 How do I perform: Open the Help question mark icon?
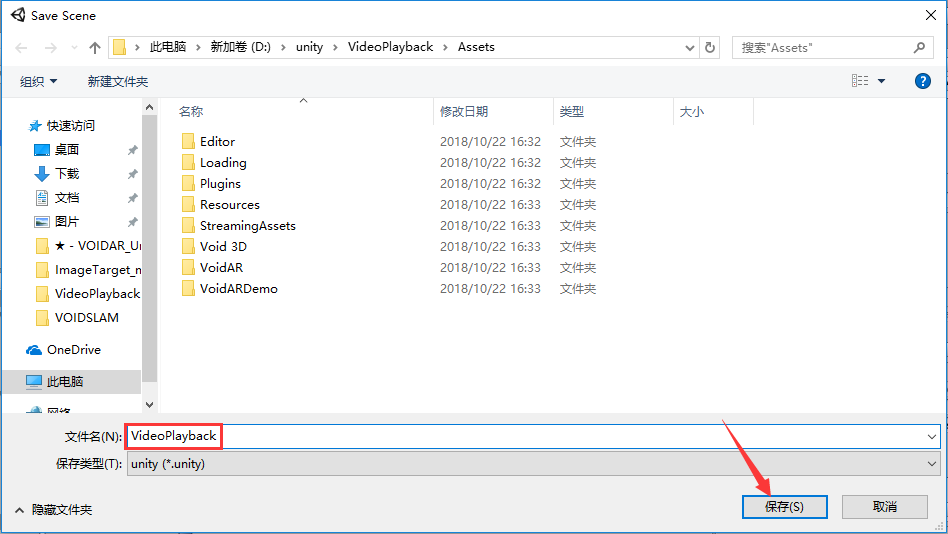tap(922, 81)
